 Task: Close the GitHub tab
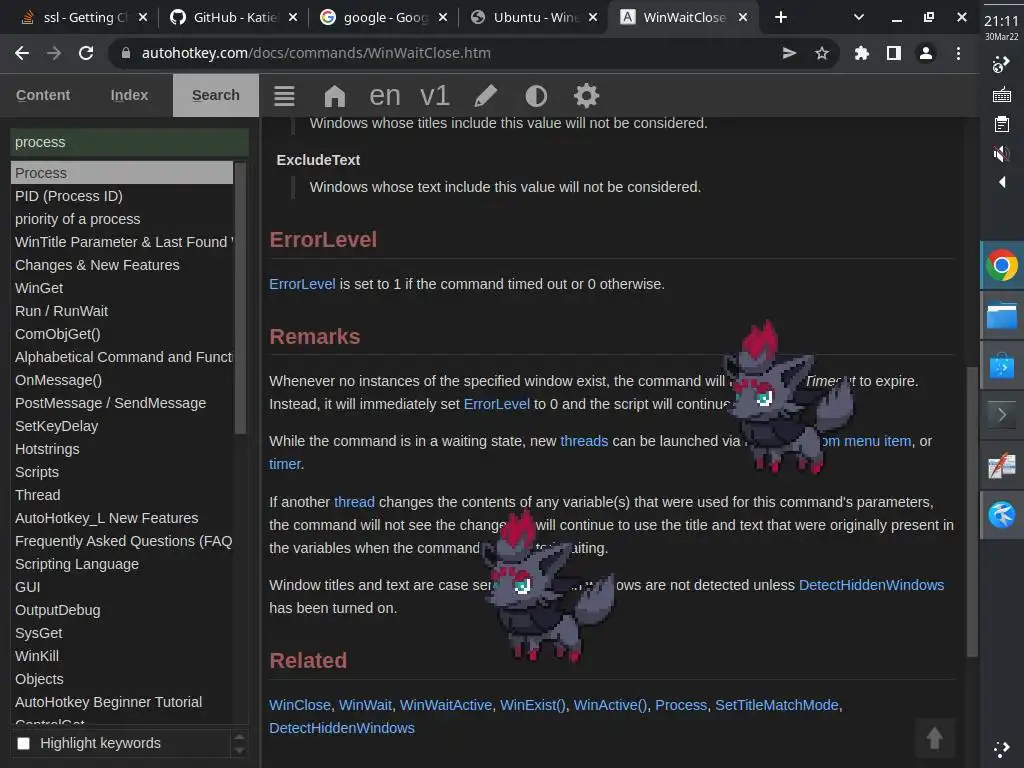[x=293, y=18]
